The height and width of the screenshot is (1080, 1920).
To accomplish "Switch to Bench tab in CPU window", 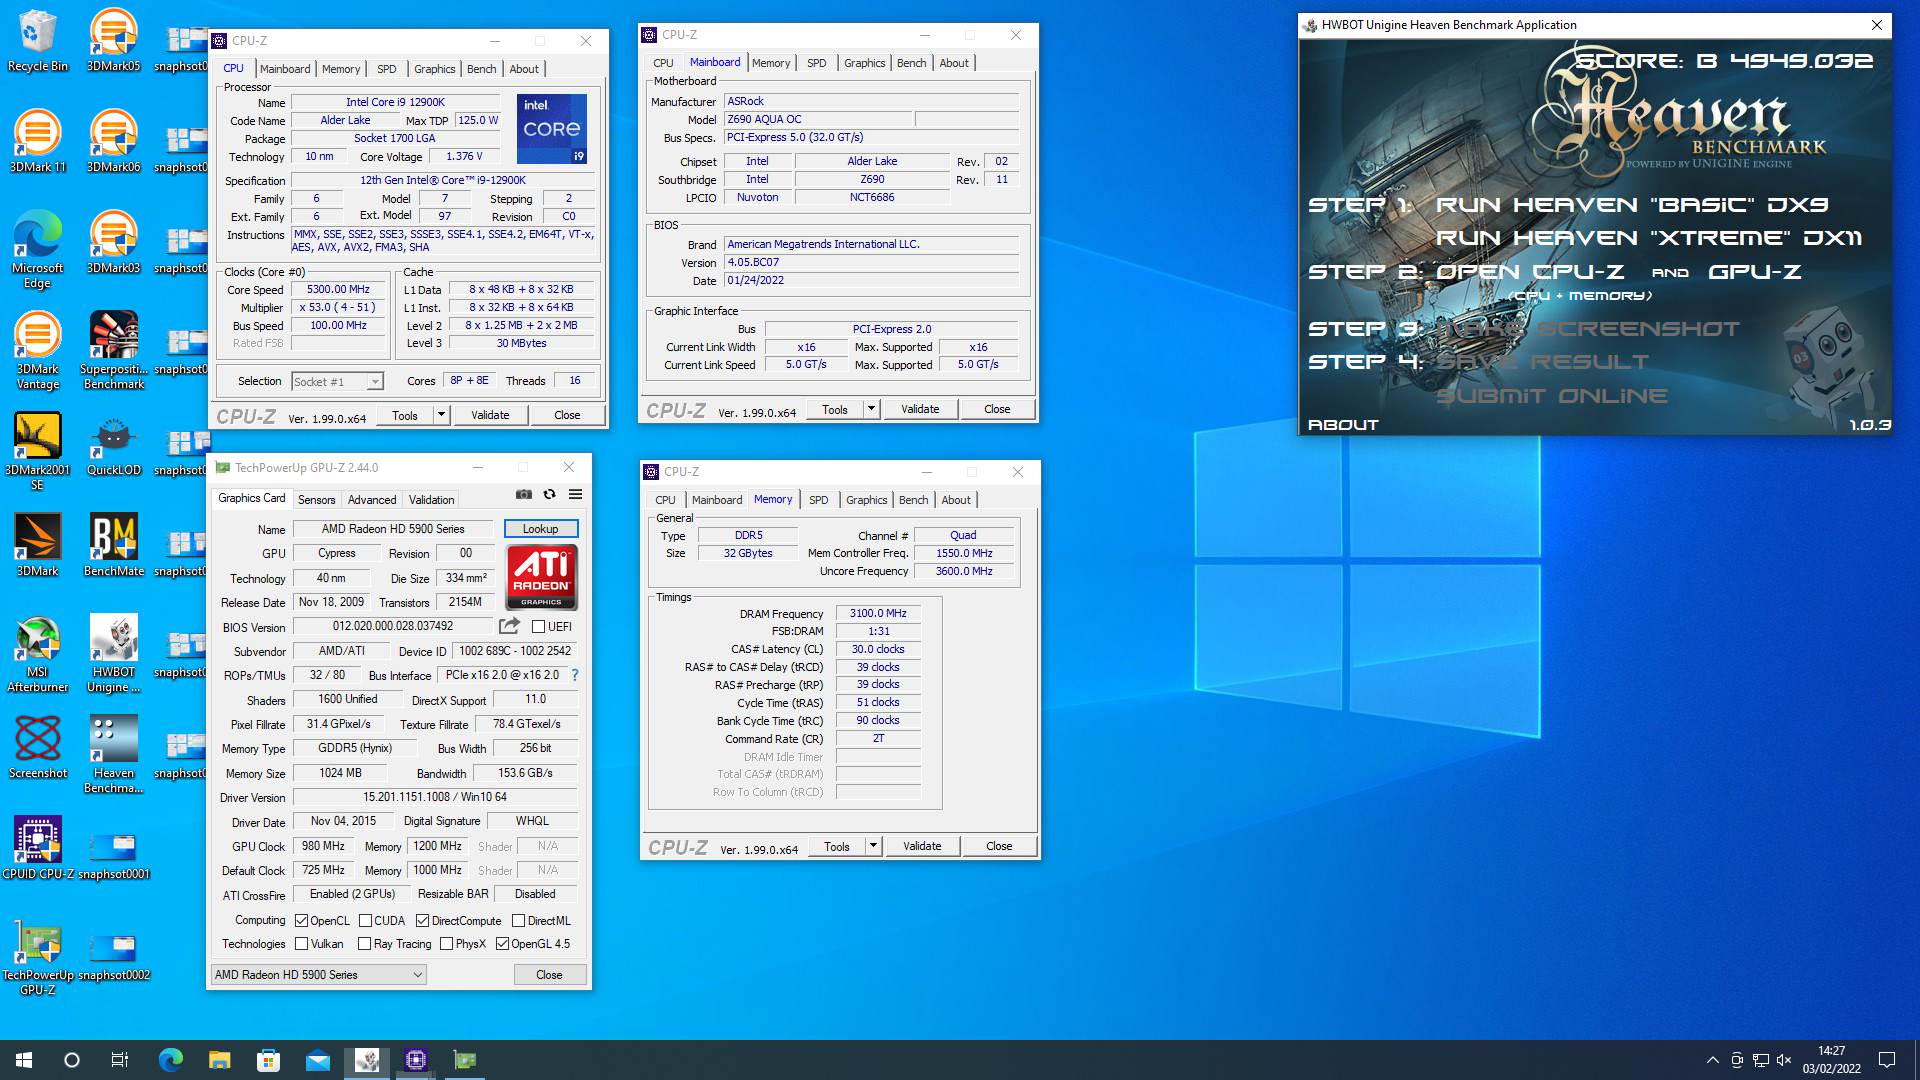I will click(481, 69).
